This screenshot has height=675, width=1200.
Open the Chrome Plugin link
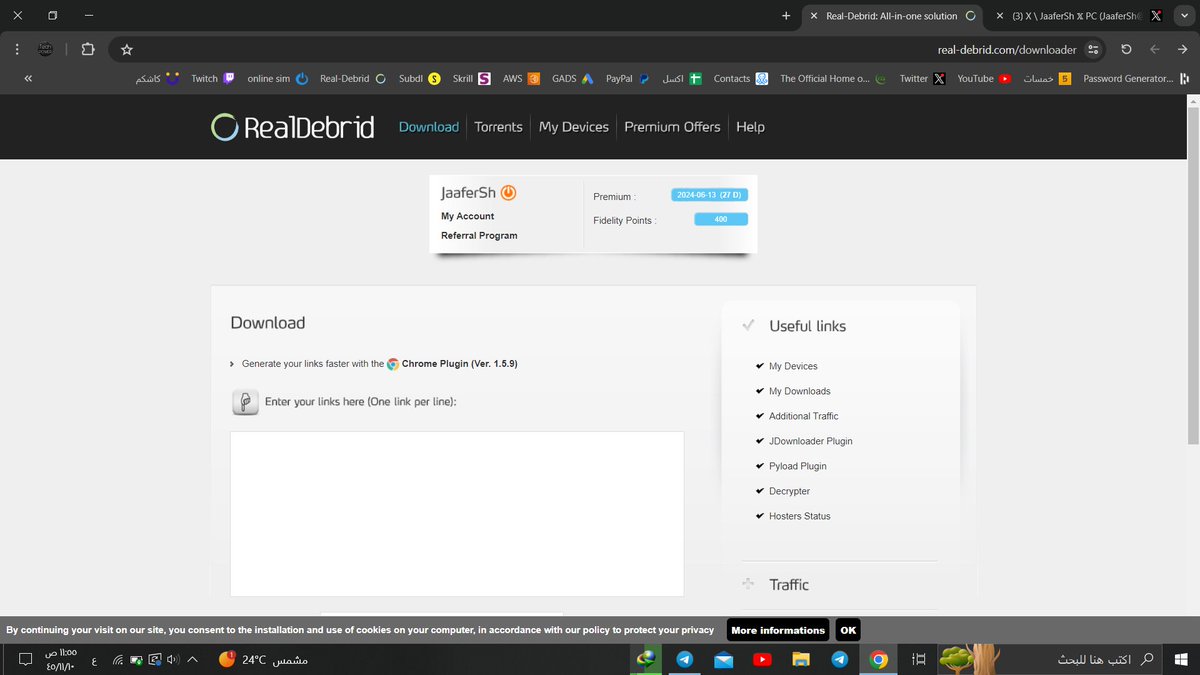pyautogui.click(x=460, y=364)
